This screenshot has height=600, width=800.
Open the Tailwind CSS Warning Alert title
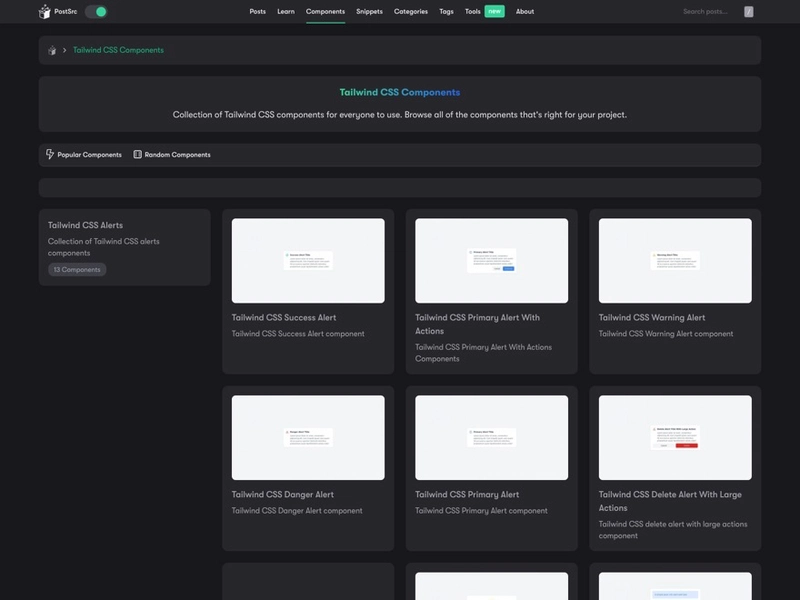pos(652,317)
